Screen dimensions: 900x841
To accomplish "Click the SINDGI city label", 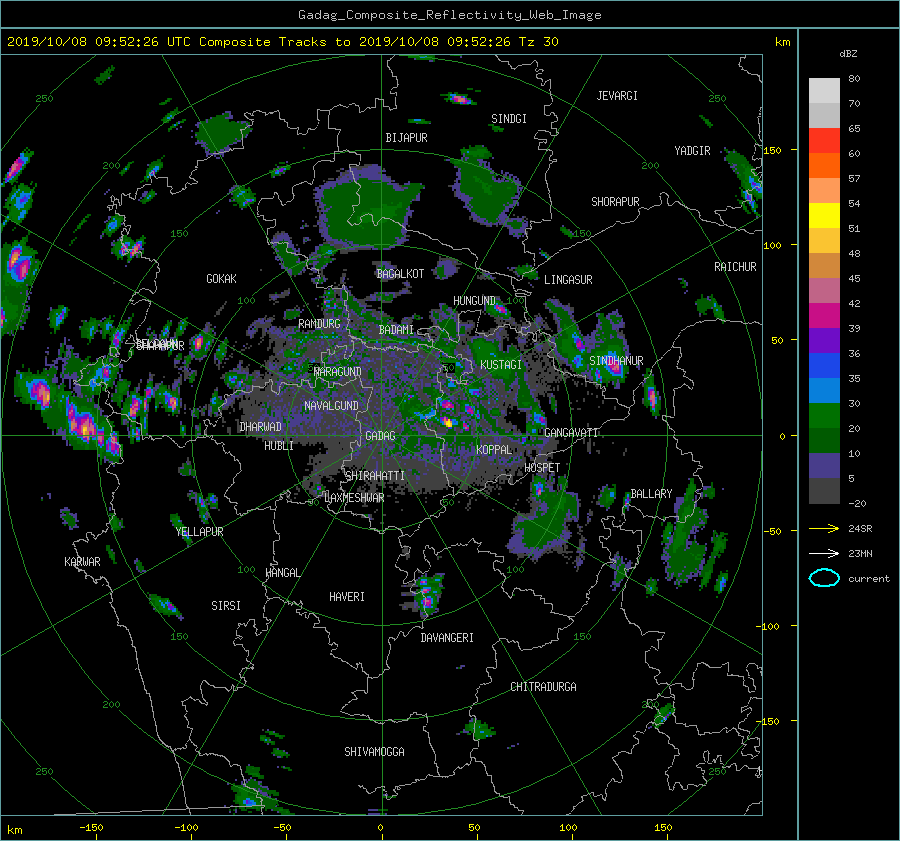I will point(509,119).
